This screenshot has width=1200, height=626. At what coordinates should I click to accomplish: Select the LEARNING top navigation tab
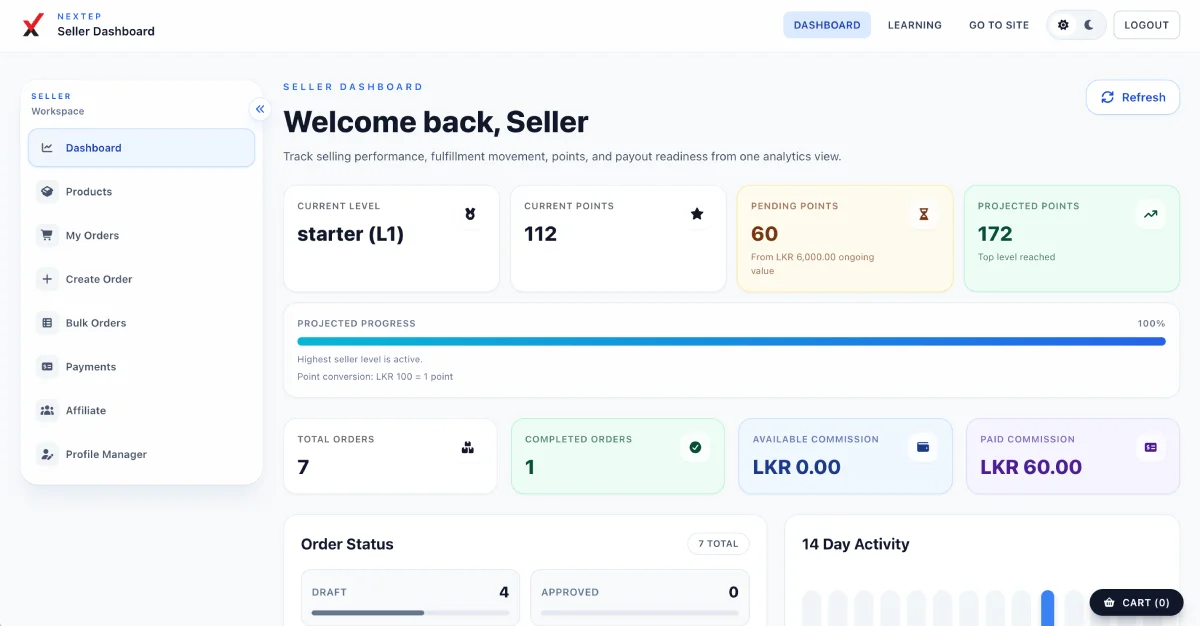click(915, 25)
